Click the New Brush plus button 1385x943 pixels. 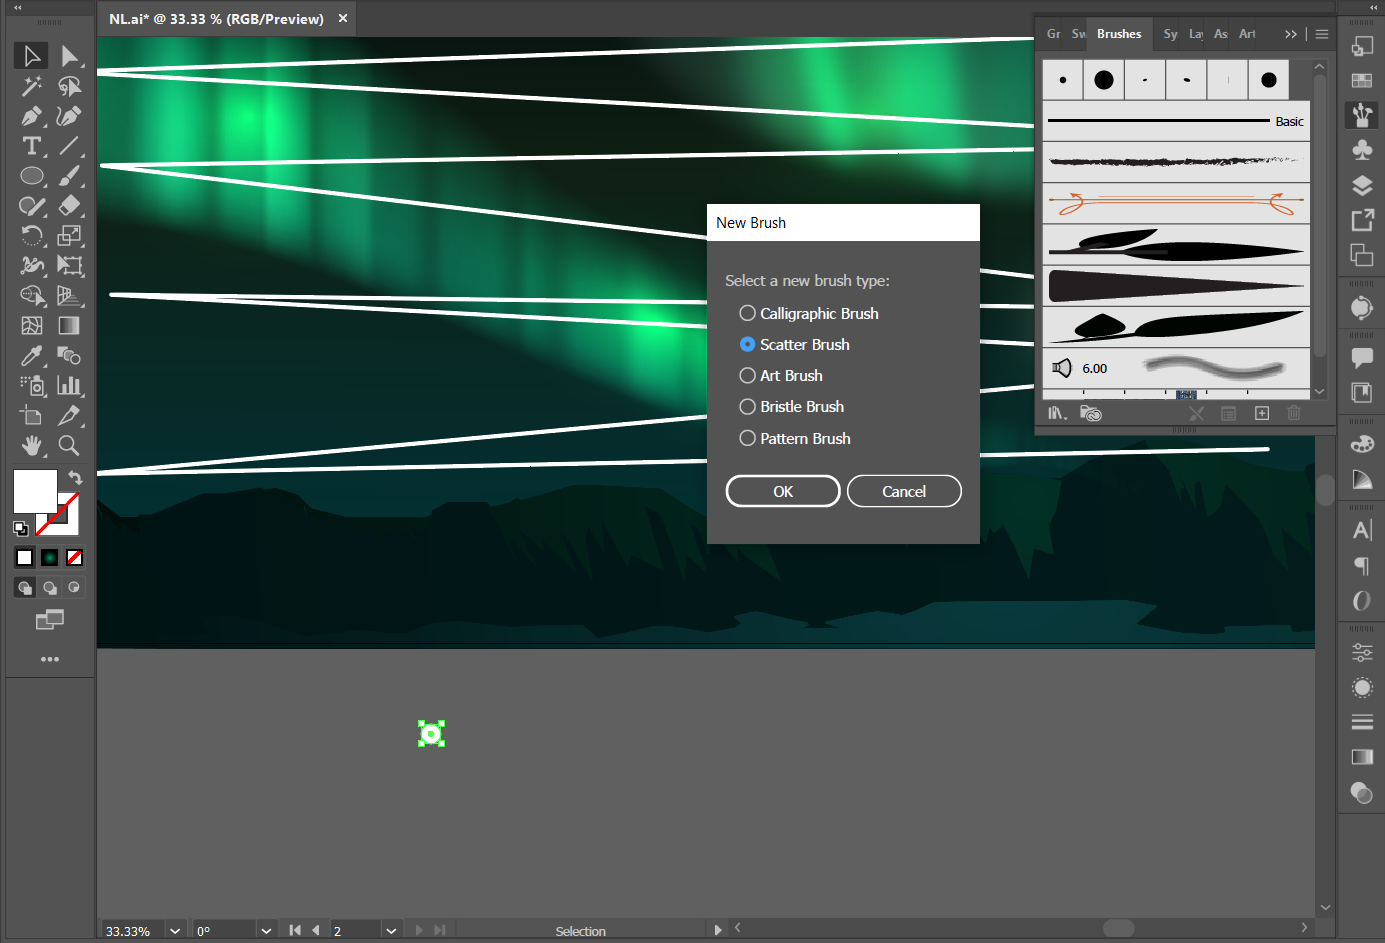[1262, 413]
